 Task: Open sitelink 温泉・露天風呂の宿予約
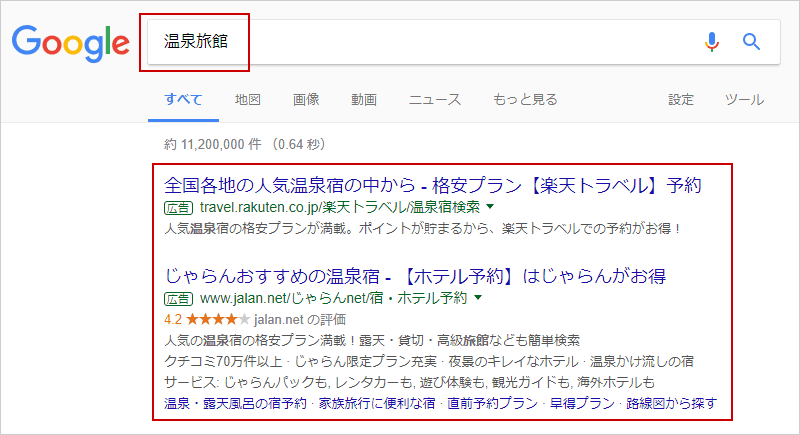click(x=235, y=403)
